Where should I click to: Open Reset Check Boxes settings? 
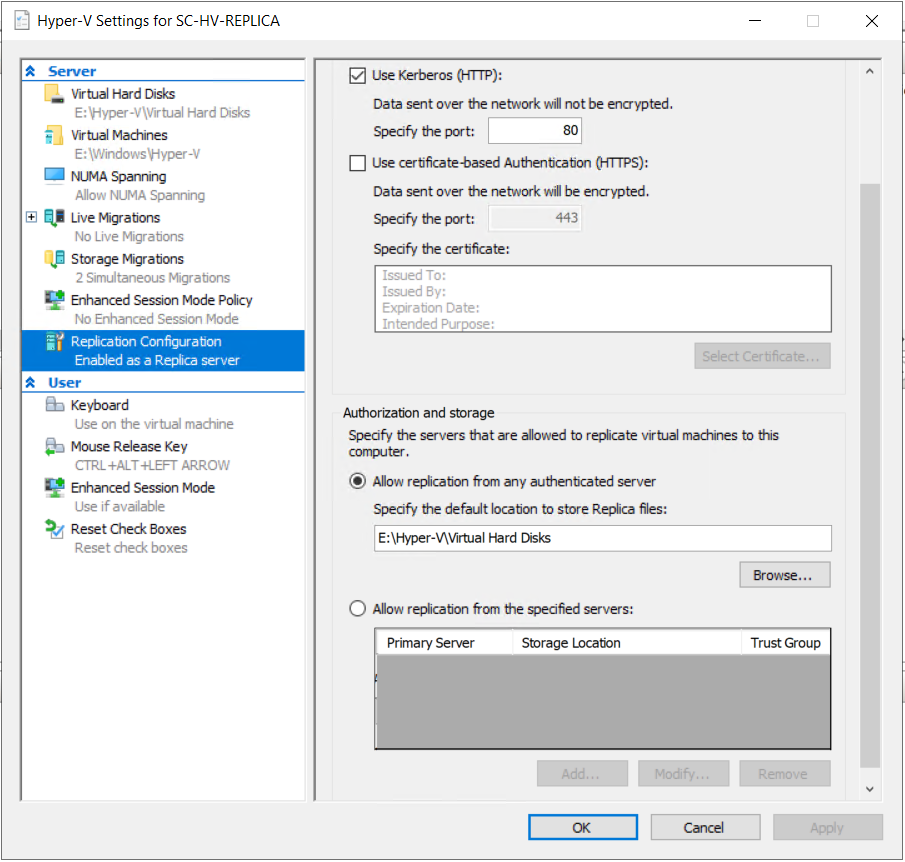128,529
